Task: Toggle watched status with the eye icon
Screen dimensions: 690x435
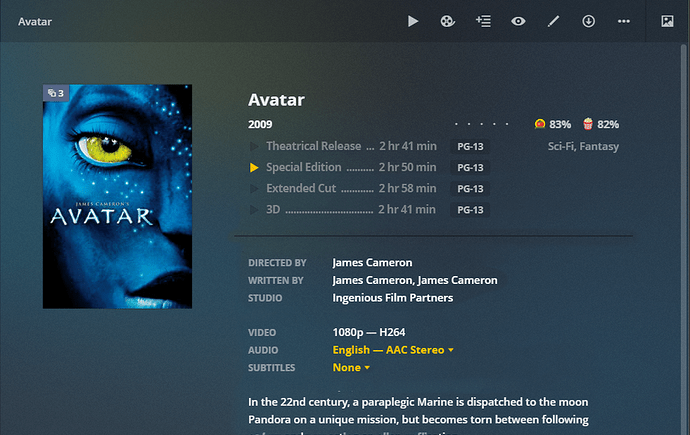Action: tap(518, 21)
